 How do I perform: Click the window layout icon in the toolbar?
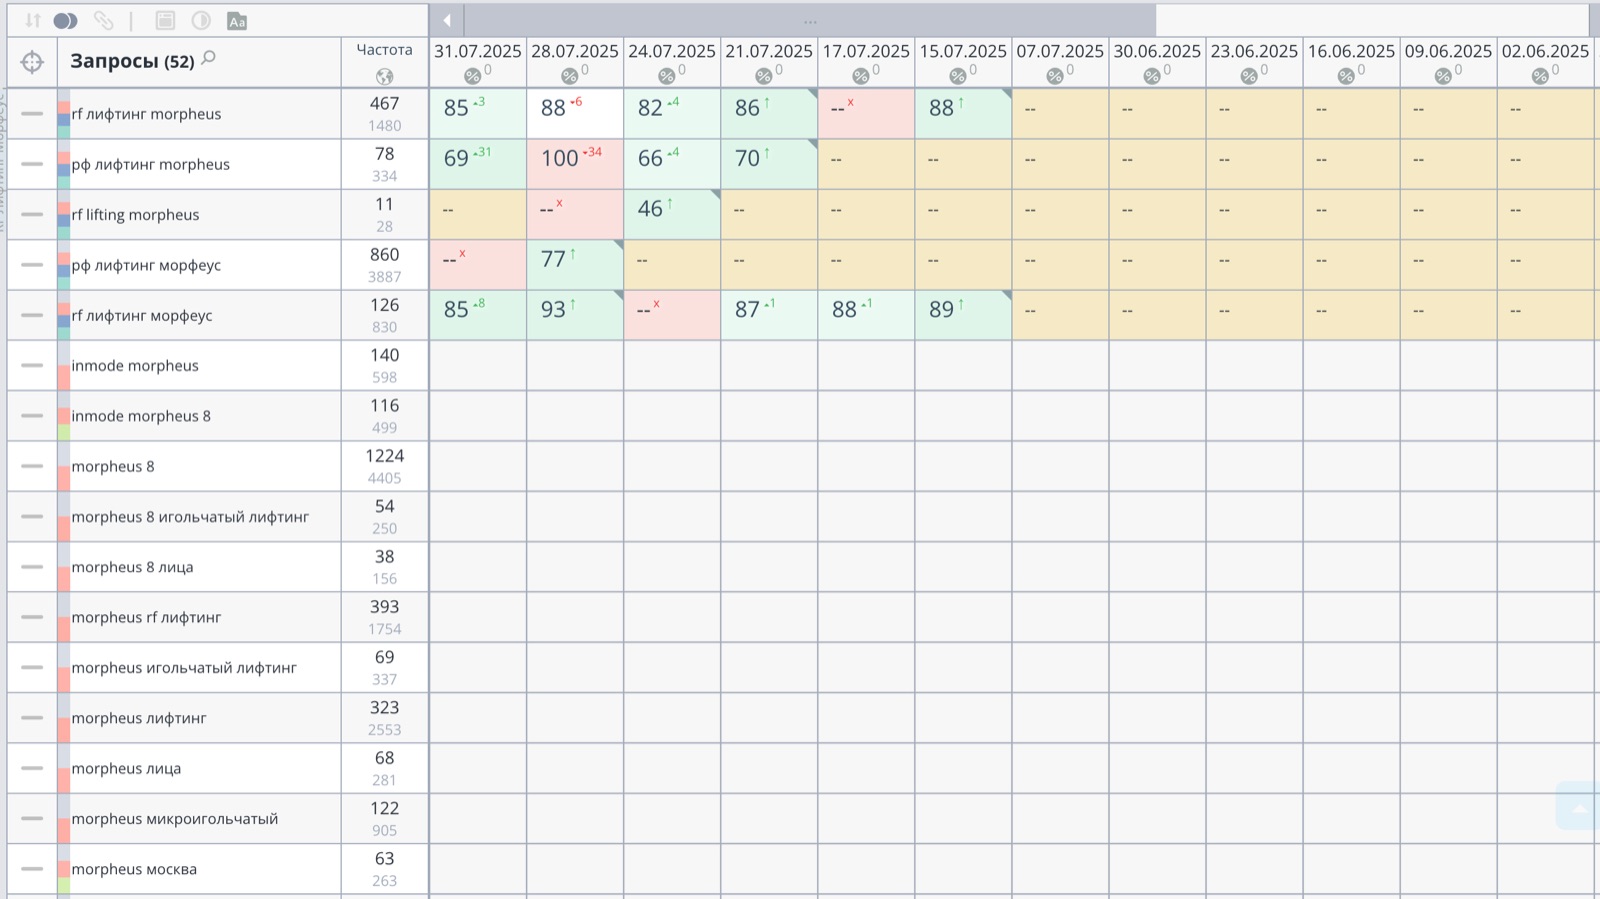click(x=165, y=20)
